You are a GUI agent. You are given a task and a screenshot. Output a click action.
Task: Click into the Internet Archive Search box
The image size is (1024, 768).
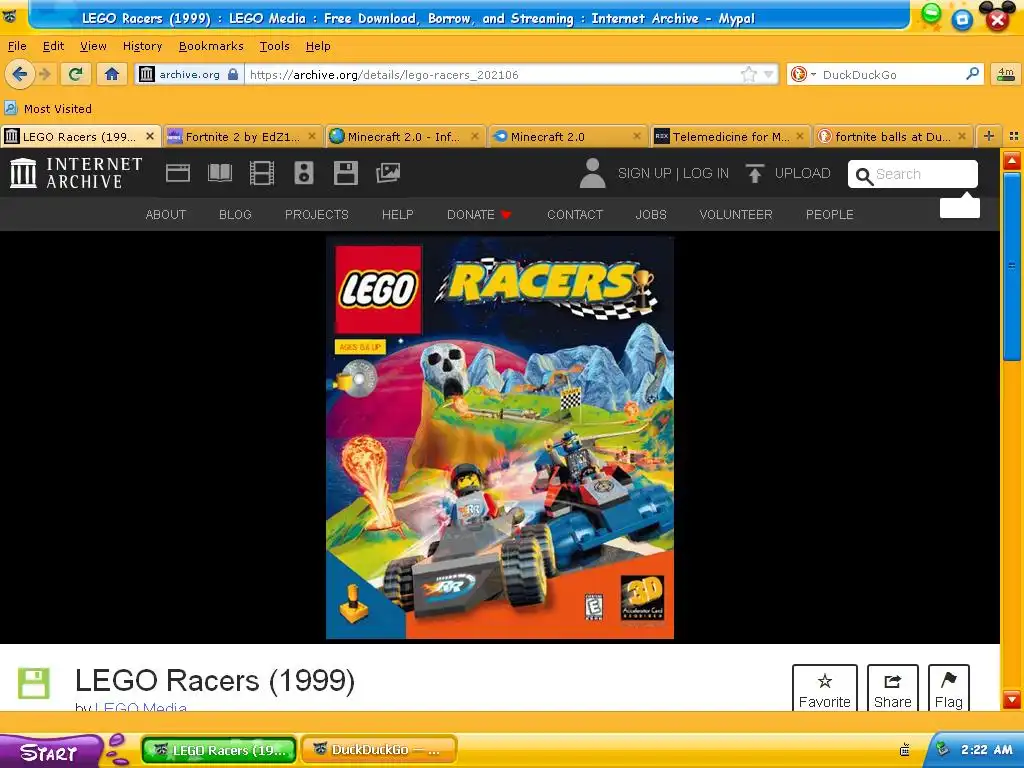(912, 174)
